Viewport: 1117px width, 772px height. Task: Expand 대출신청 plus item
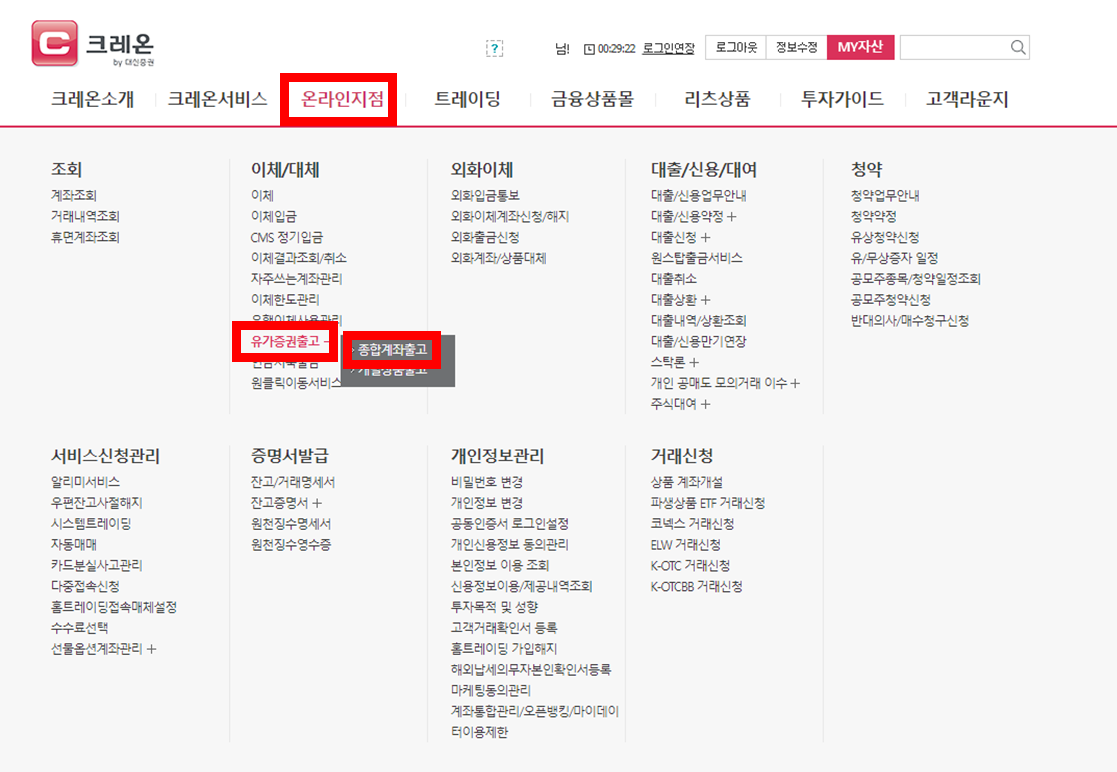pyautogui.click(x=680, y=237)
